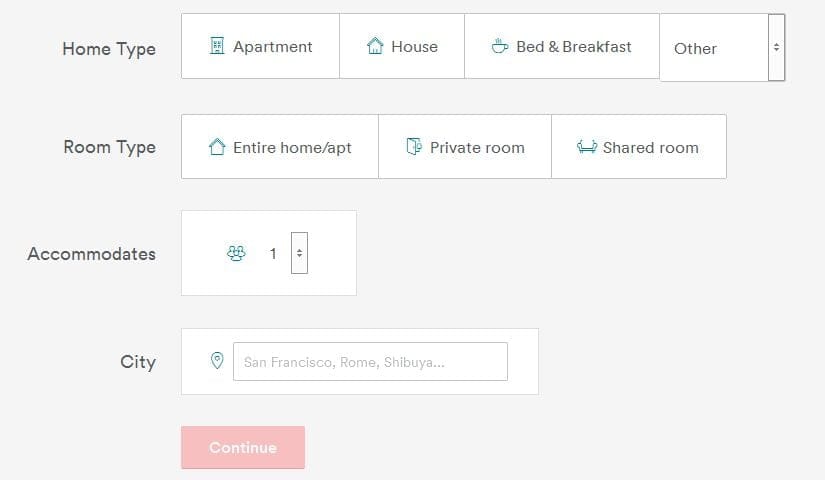Click the coffee cup Bed & Breakfast icon
The height and width of the screenshot is (480, 825).
(499, 46)
